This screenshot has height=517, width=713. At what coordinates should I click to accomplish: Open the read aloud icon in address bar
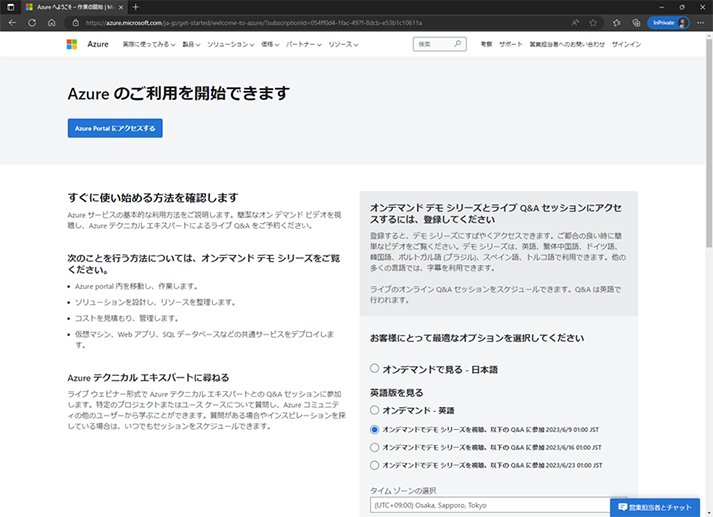pyautogui.click(x=575, y=23)
